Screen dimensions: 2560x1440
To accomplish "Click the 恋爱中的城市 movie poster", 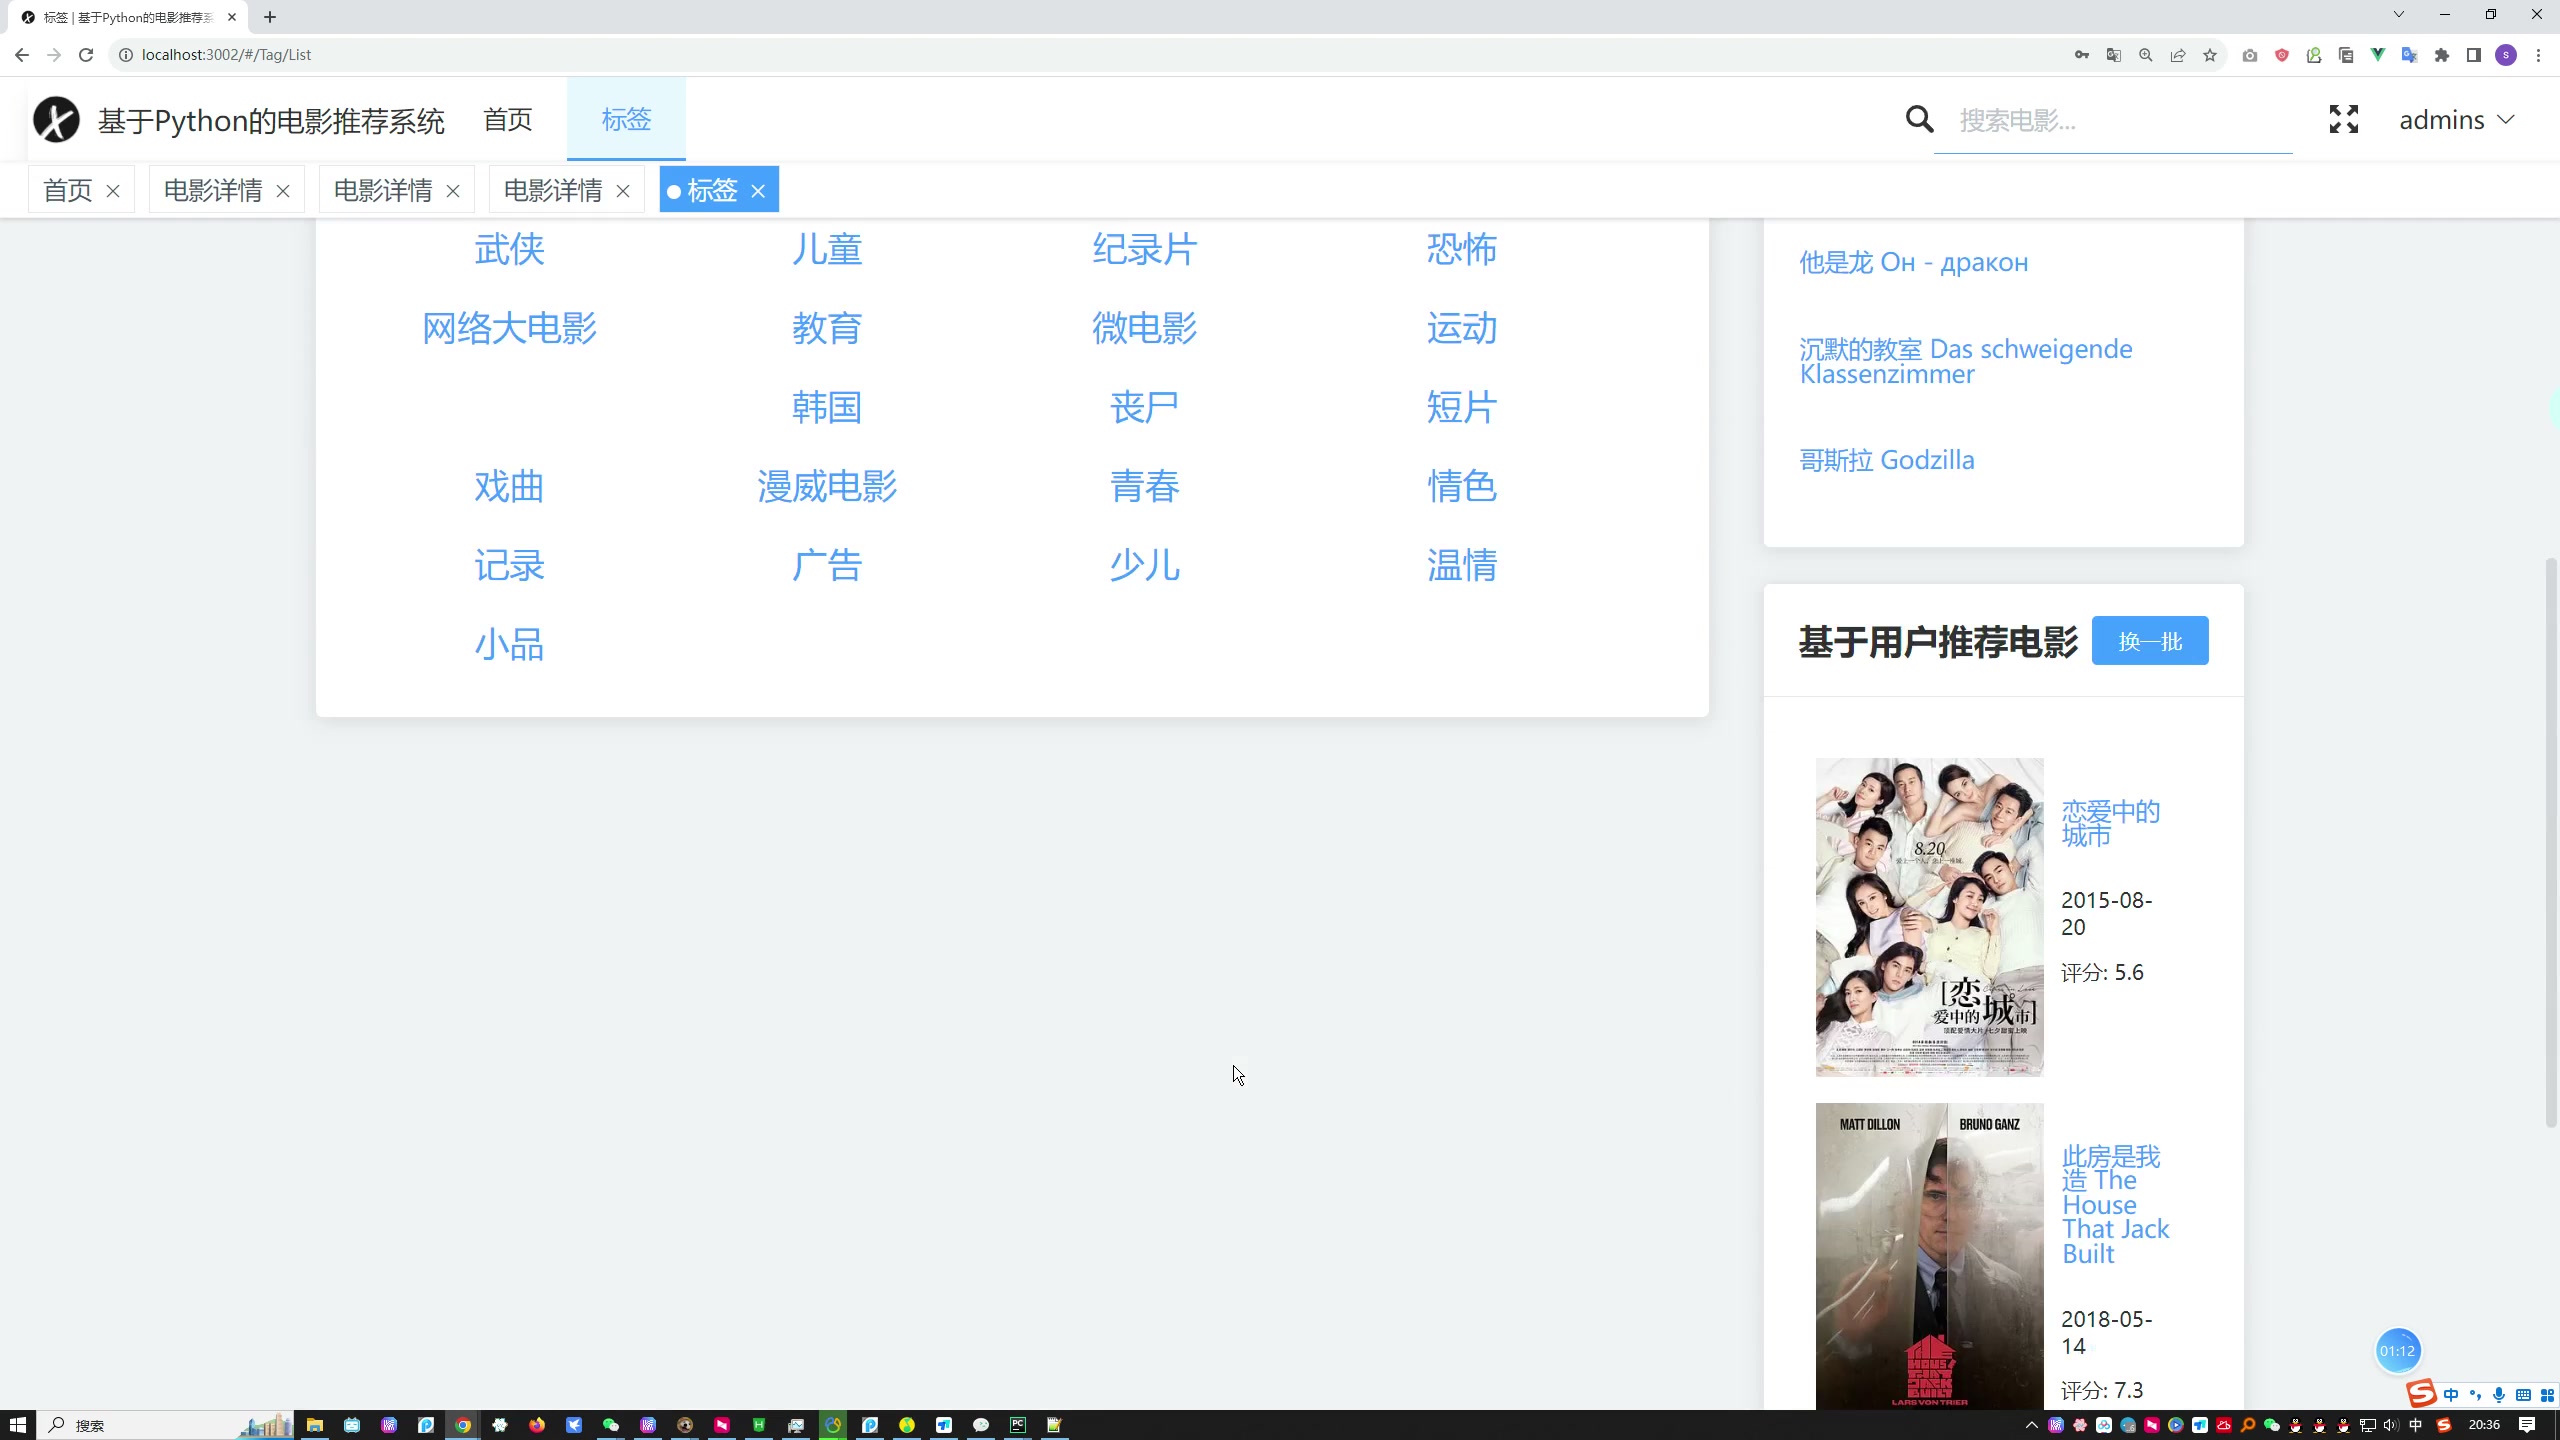I will [x=1929, y=917].
